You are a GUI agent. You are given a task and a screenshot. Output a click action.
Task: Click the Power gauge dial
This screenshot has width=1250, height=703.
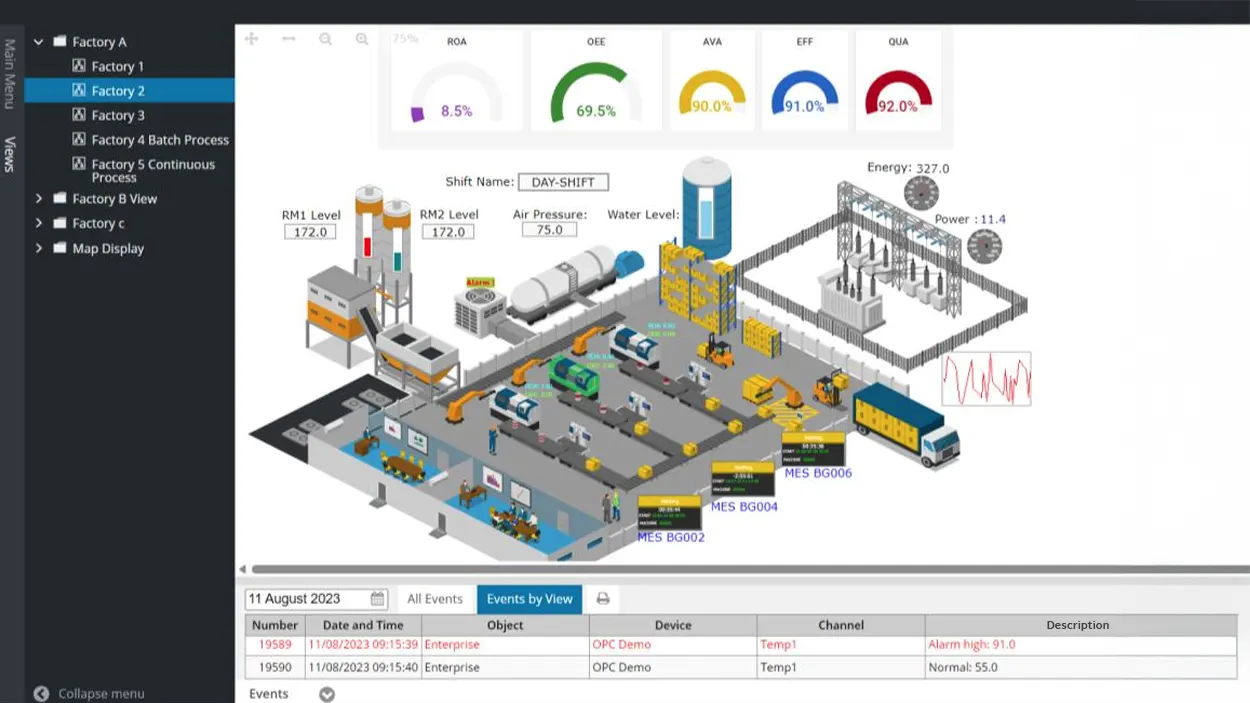tap(985, 246)
